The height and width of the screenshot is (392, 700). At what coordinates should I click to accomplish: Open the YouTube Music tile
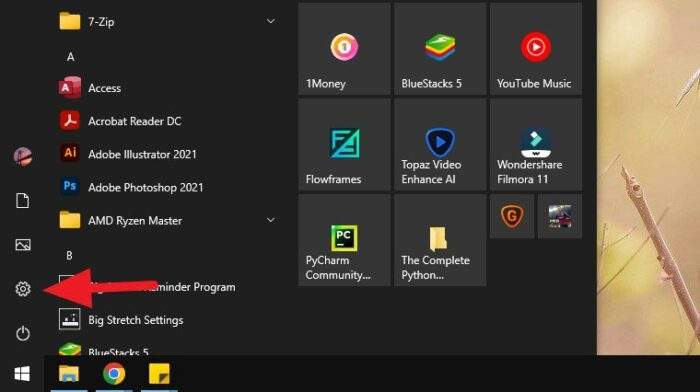pyautogui.click(x=536, y=50)
